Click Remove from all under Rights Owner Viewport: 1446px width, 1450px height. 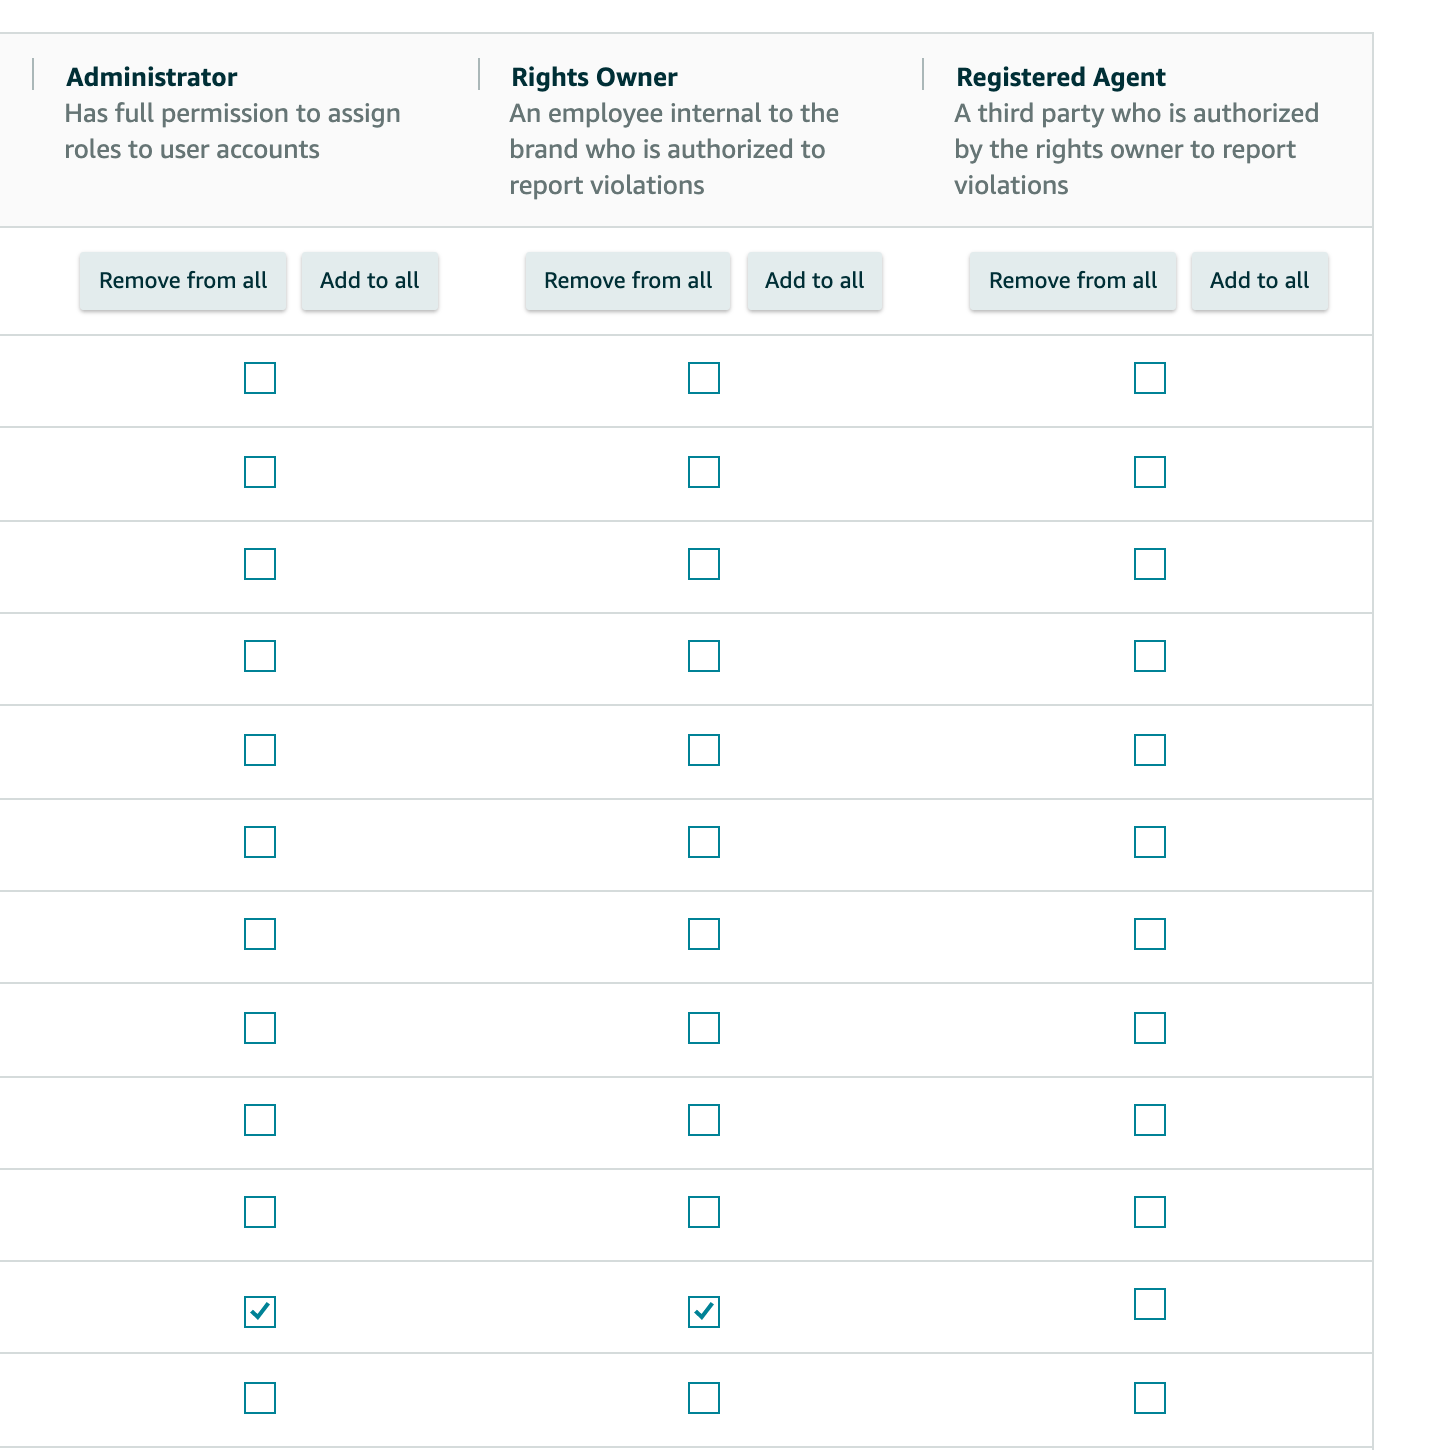coord(628,281)
